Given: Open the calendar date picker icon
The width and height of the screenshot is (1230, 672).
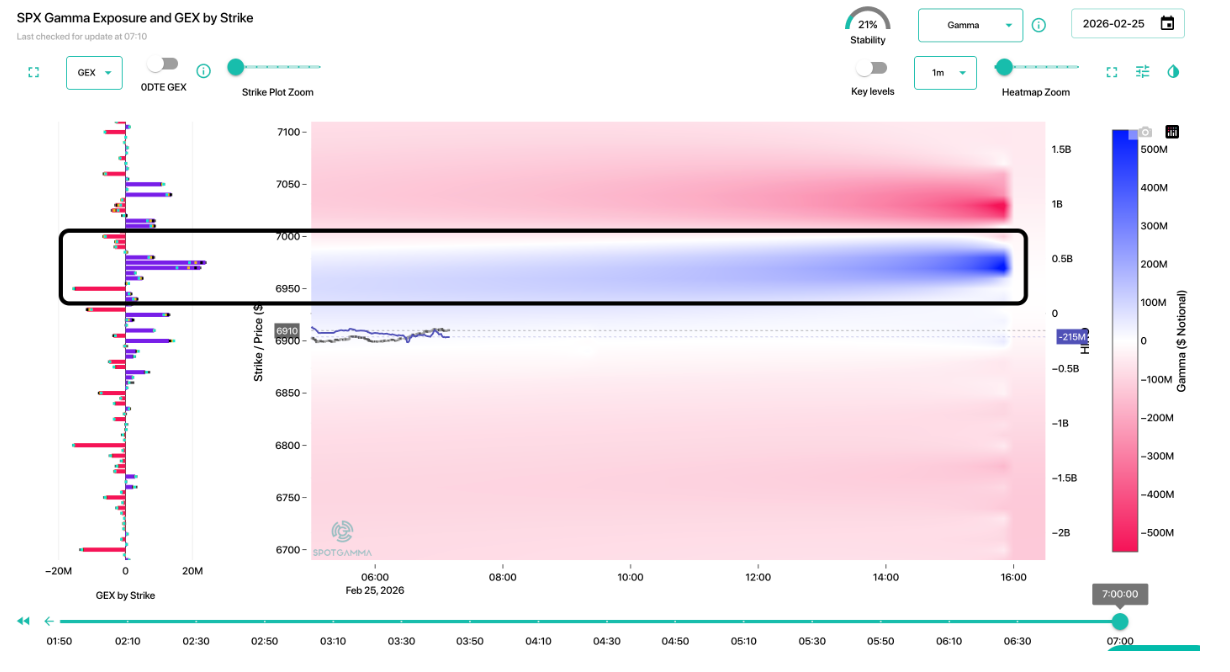Looking at the screenshot, I should (x=1167, y=23).
